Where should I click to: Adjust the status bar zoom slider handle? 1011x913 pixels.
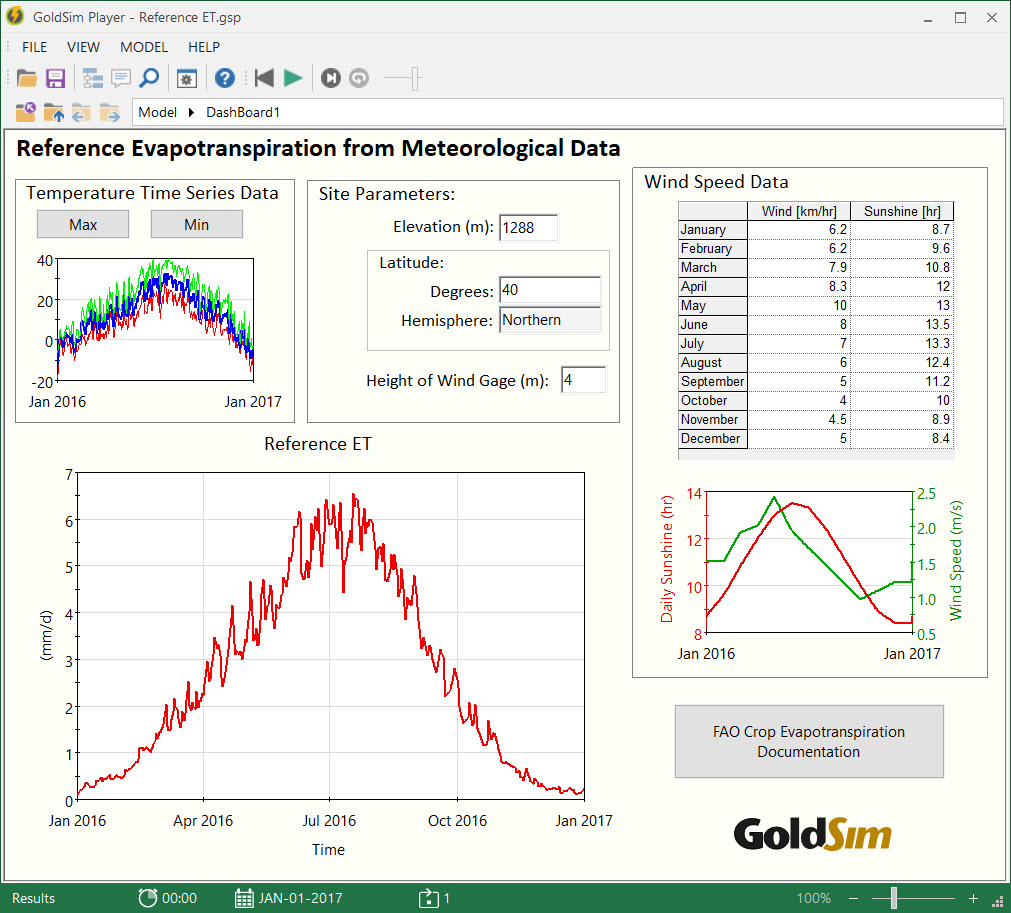point(894,898)
